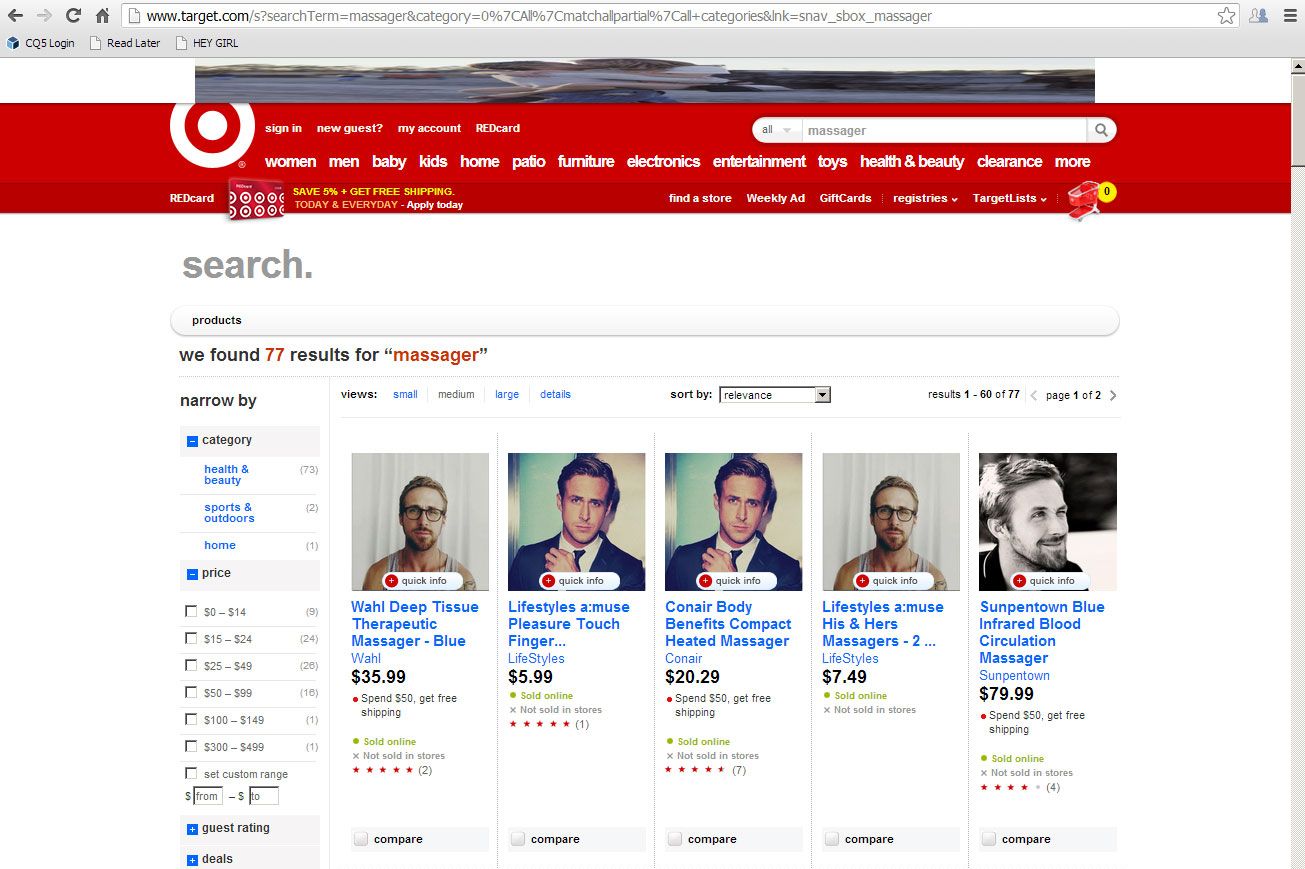The height and width of the screenshot is (869, 1305).
Task: Collapse the category filter section
Action: tap(192, 441)
